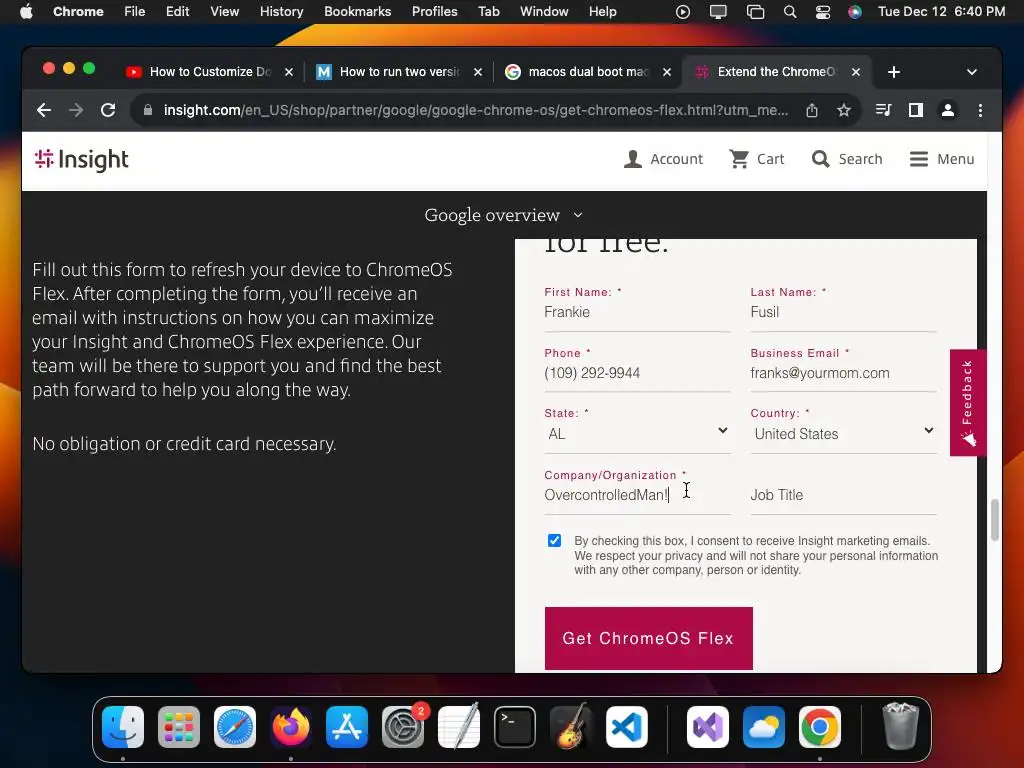Open the tab search chevron
Viewport: 1024px width, 768px height.
(x=972, y=72)
